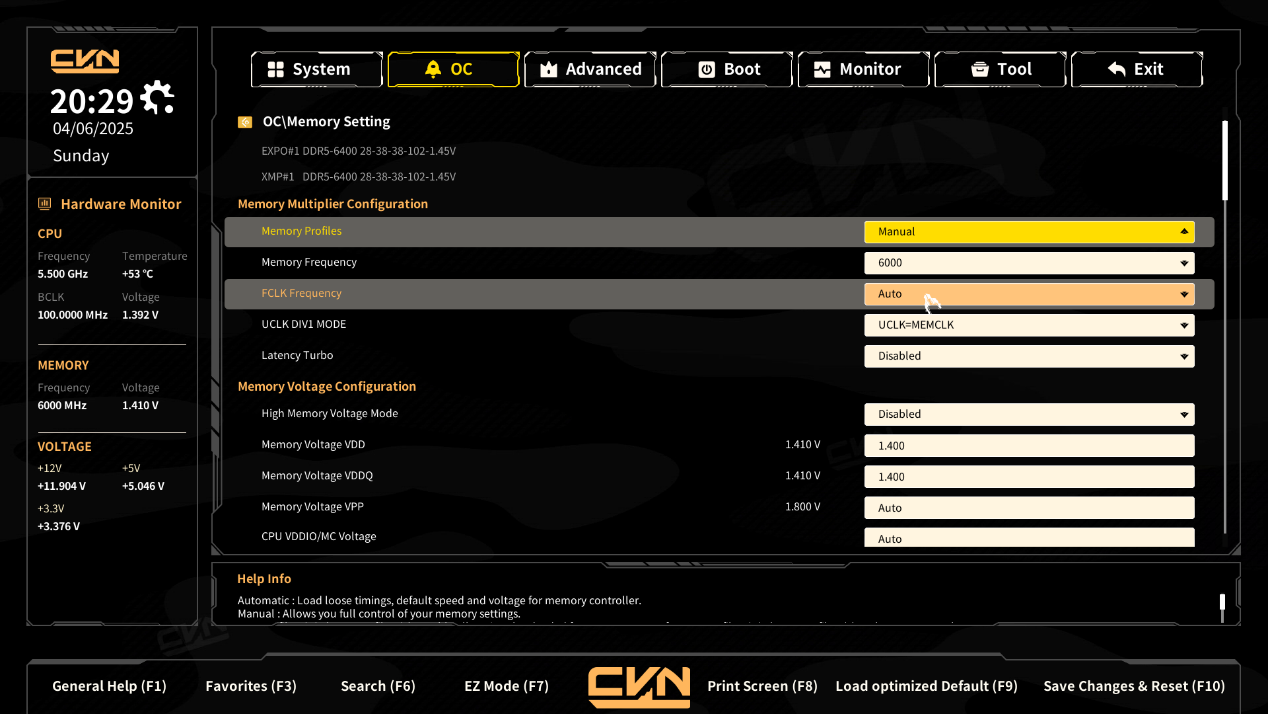Click the CPU VDDIO/MC Voltage input field
The height and width of the screenshot is (714, 1268).
click(x=1029, y=538)
